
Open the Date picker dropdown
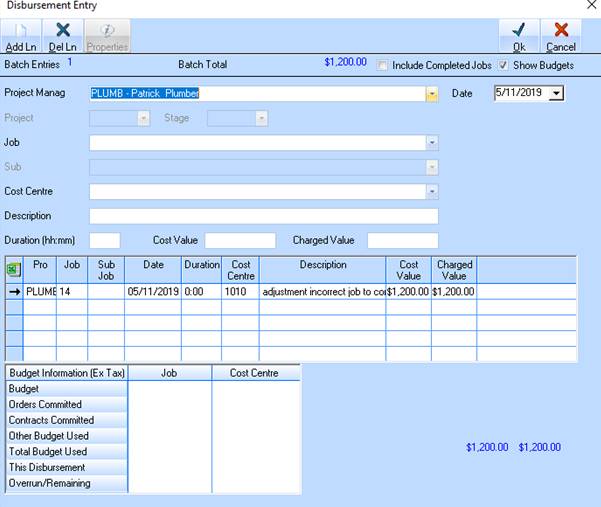tap(556, 93)
